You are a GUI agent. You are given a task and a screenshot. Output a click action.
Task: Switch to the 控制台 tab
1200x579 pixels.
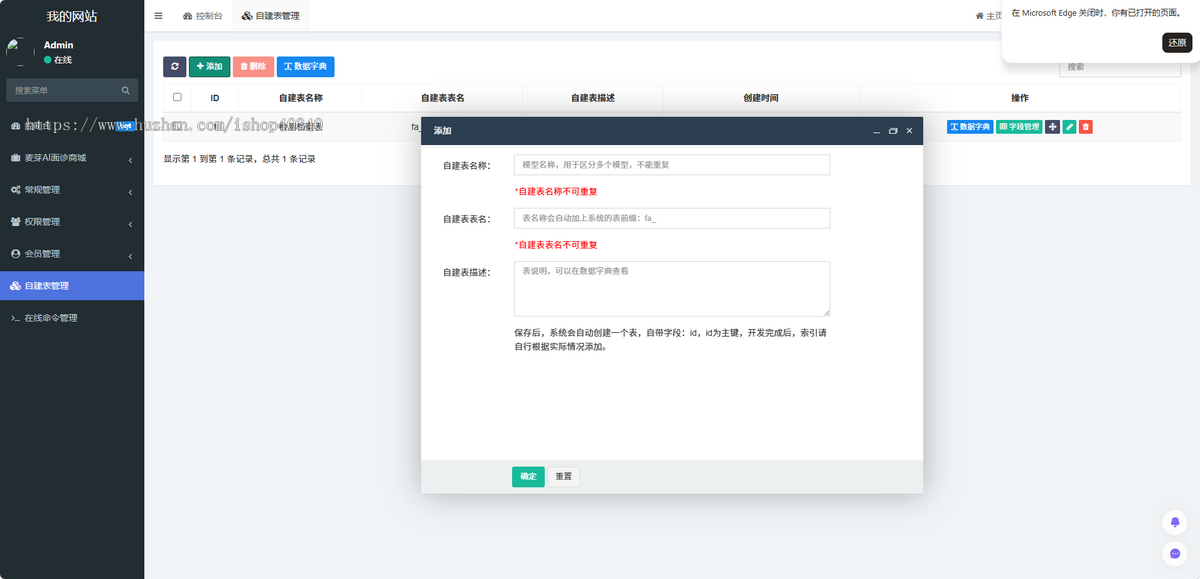(x=203, y=16)
